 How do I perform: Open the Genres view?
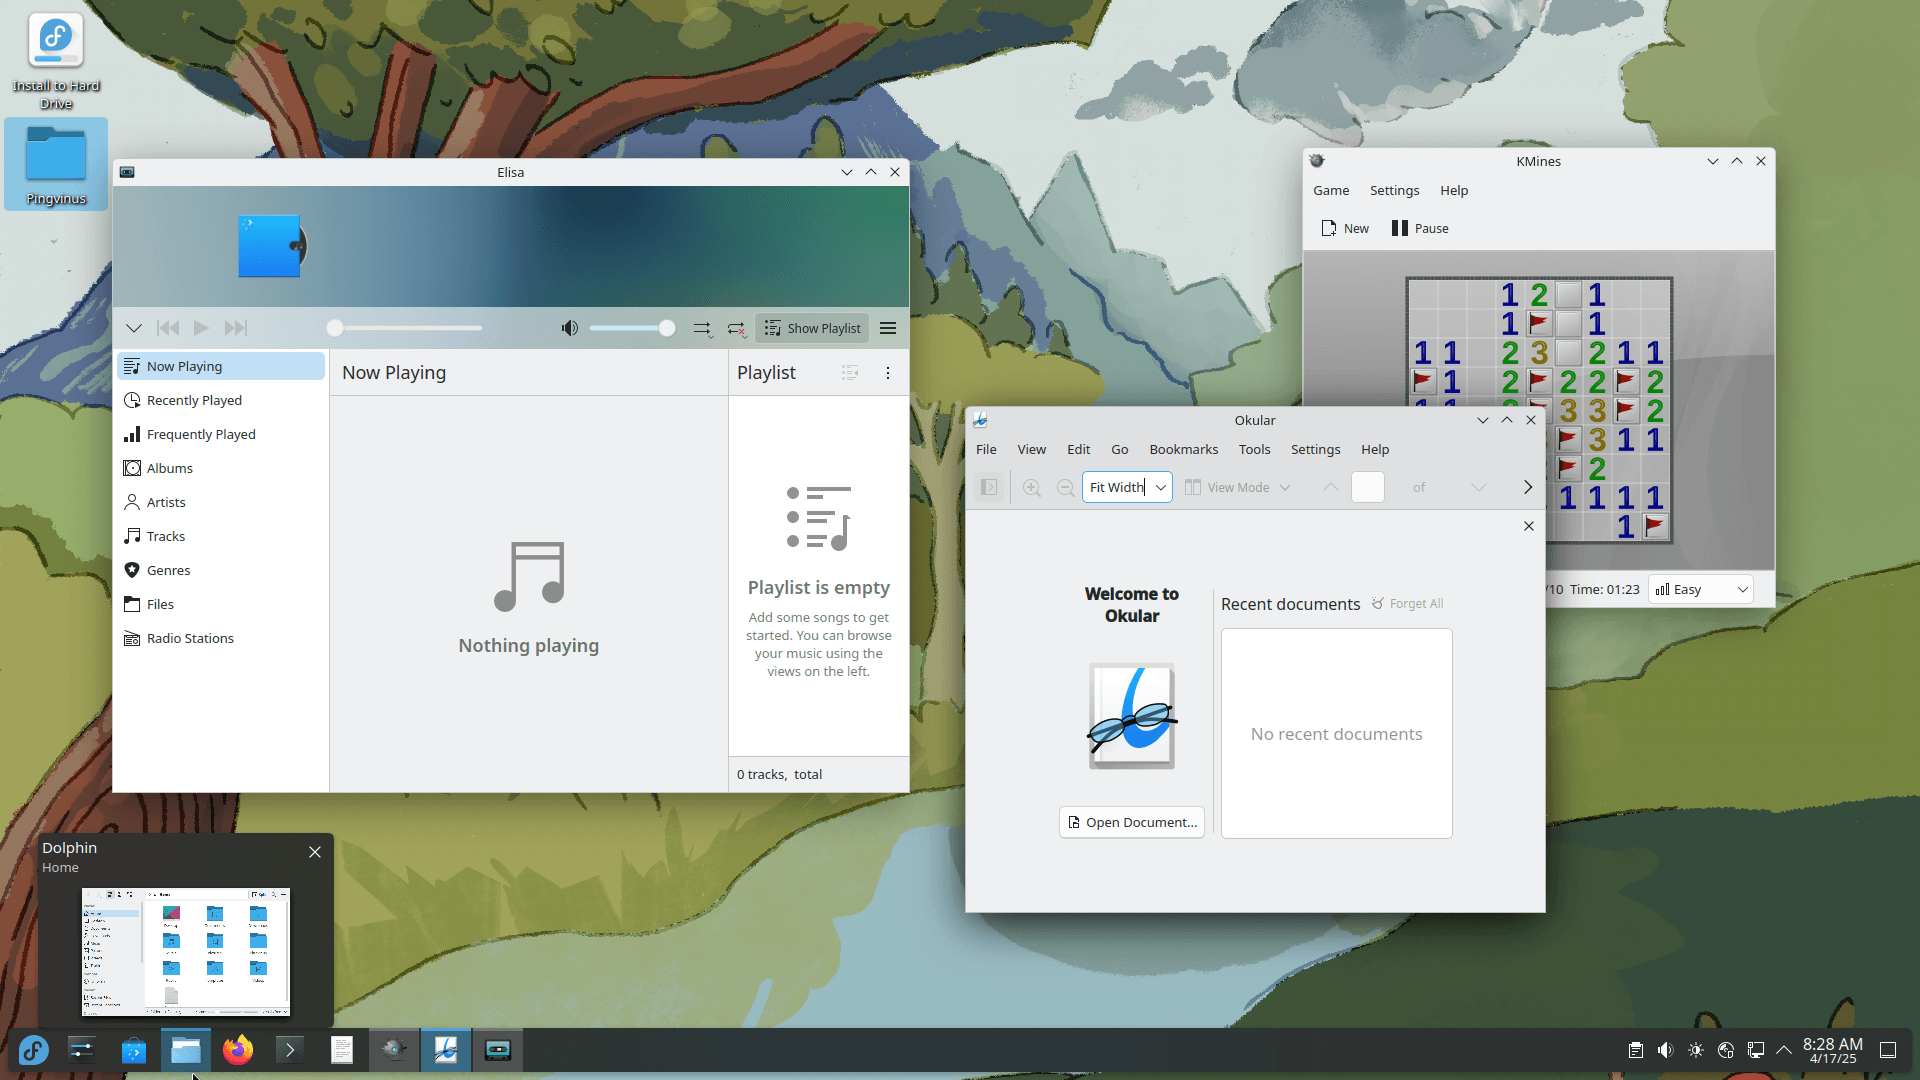[221, 570]
